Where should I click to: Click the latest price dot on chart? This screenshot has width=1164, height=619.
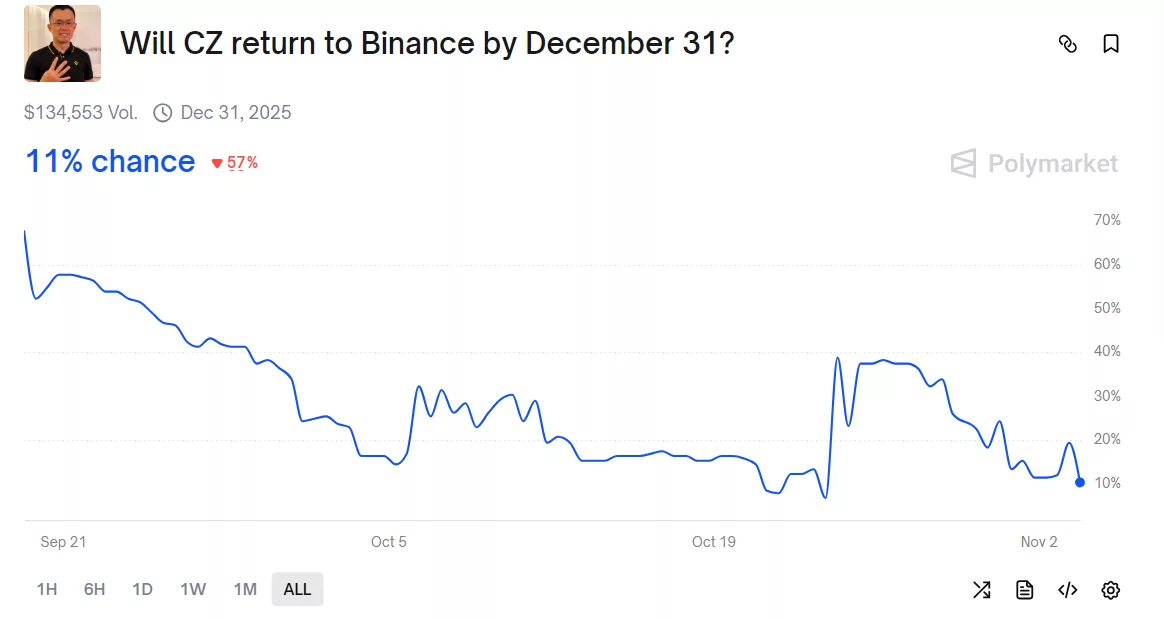1079,482
